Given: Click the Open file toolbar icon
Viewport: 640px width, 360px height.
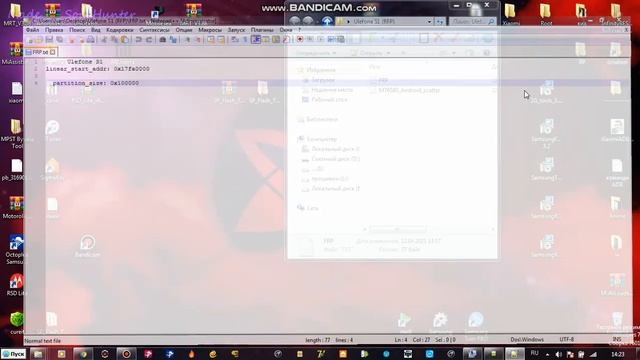Looking at the screenshot, I should pyautogui.click(x=39, y=40).
